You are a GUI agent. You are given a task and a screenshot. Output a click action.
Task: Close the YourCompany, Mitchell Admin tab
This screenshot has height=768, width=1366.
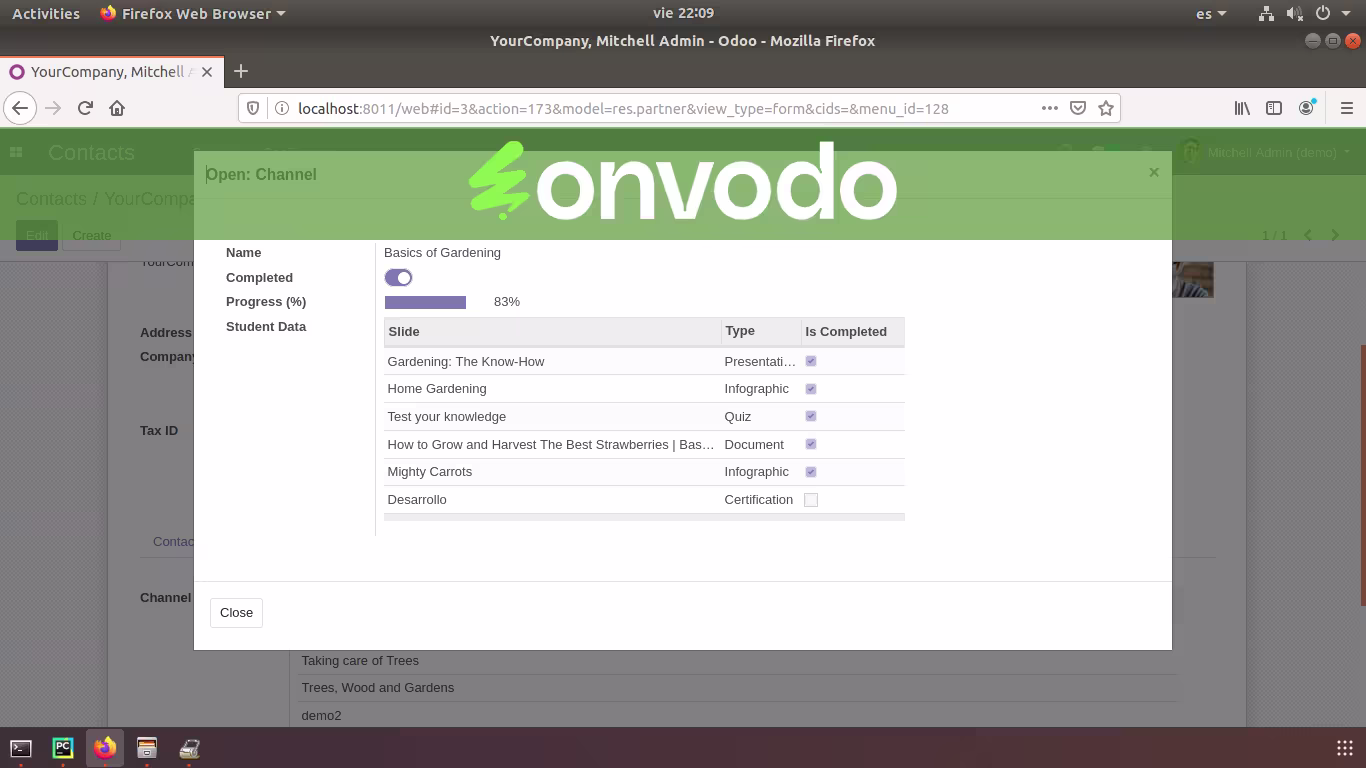(x=207, y=72)
